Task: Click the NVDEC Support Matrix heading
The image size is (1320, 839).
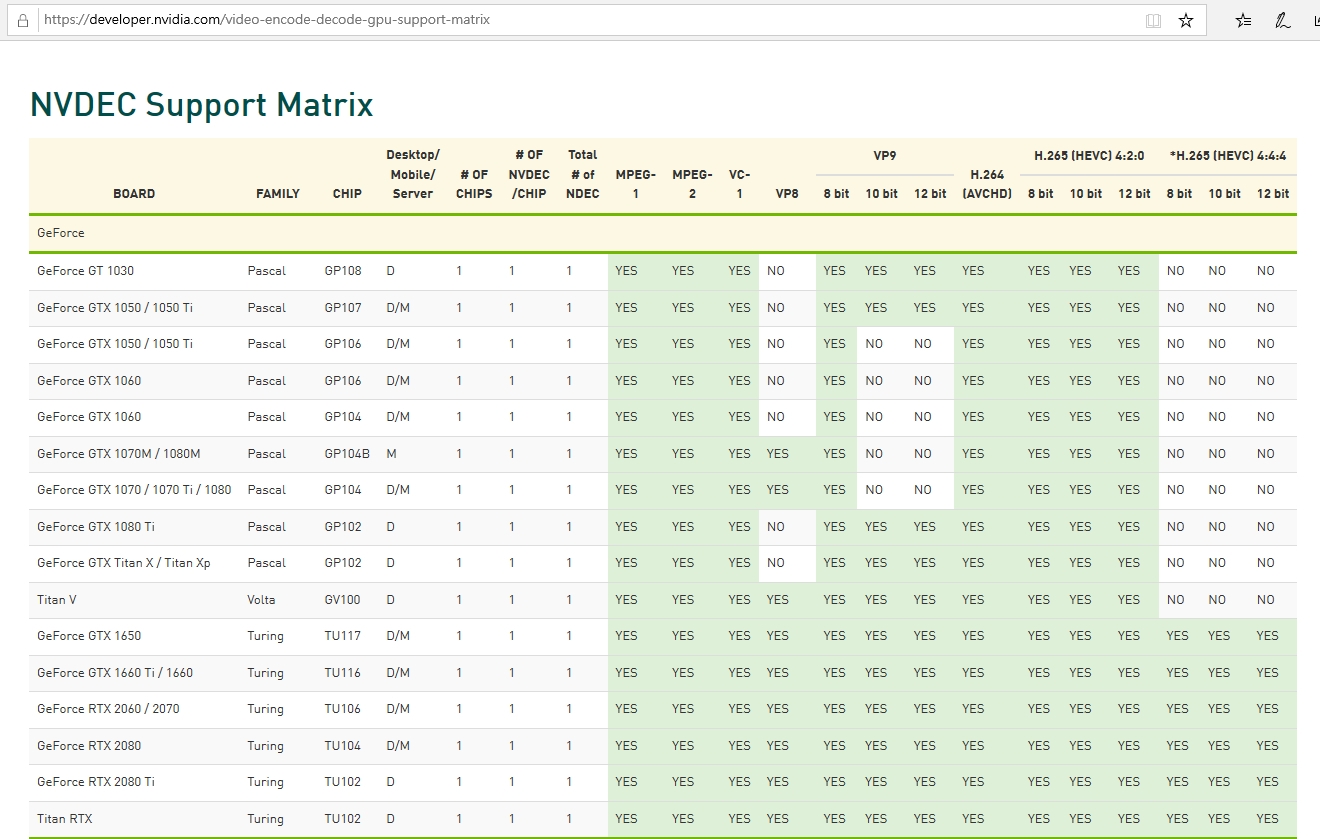Action: (202, 105)
